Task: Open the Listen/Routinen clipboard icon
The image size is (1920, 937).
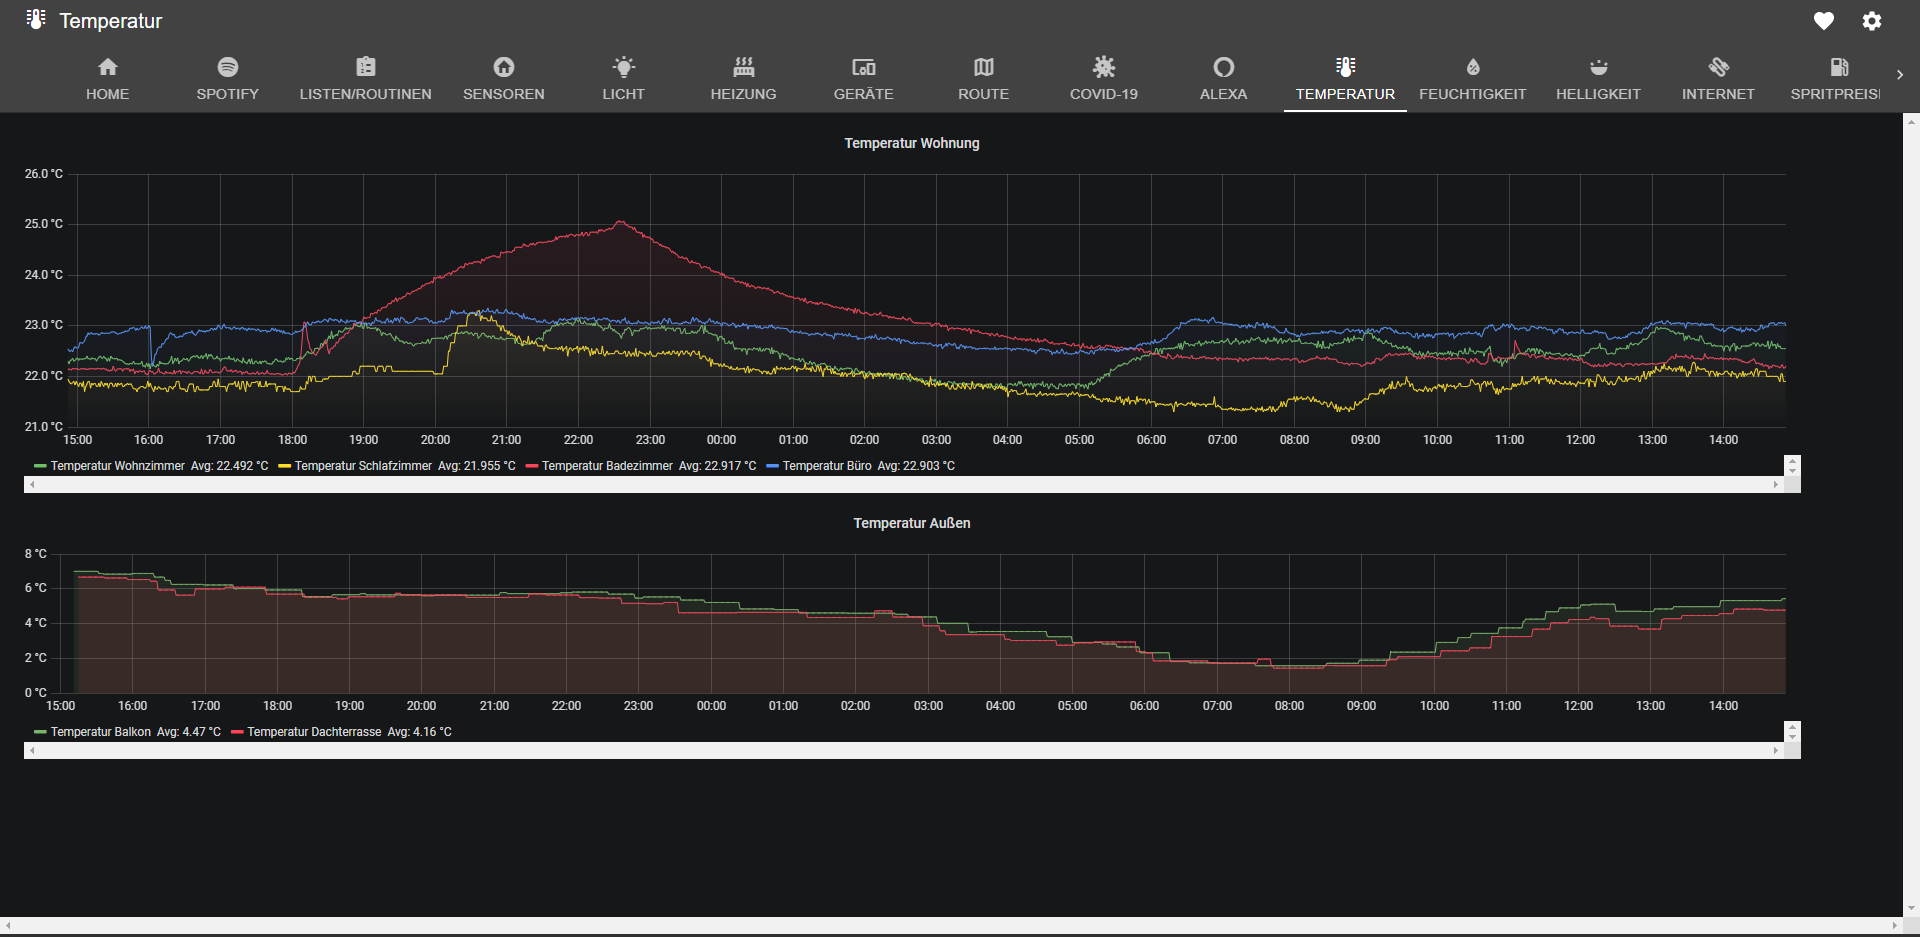Action: (366, 67)
